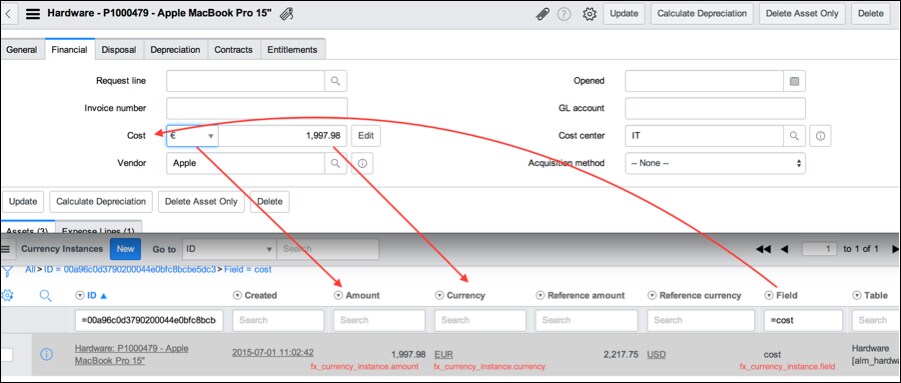Image resolution: width=901 pixels, height=383 pixels.
Task: Click the Invoice number input field
Action: click(257, 108)
